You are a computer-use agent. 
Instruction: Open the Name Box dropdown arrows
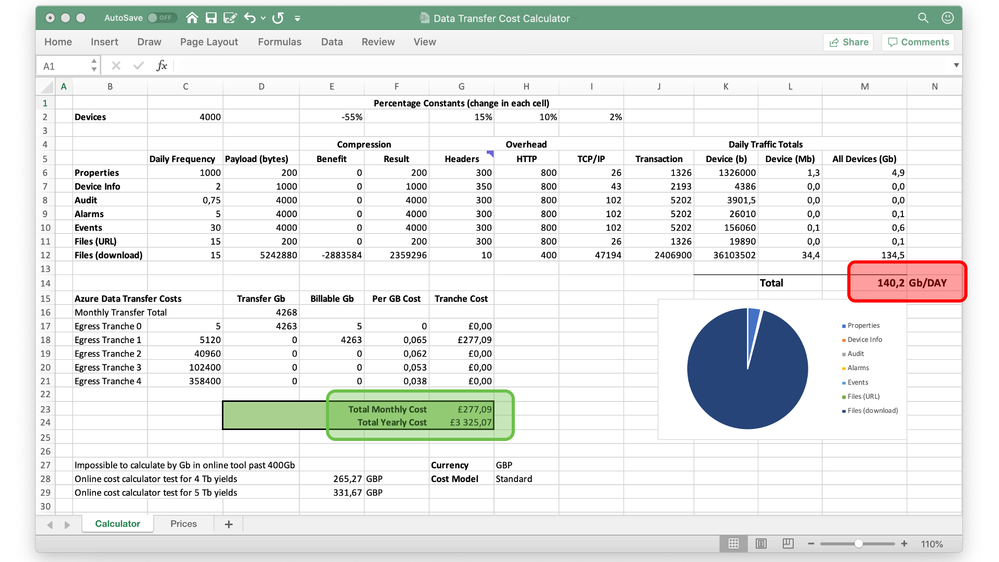(94, 66)
